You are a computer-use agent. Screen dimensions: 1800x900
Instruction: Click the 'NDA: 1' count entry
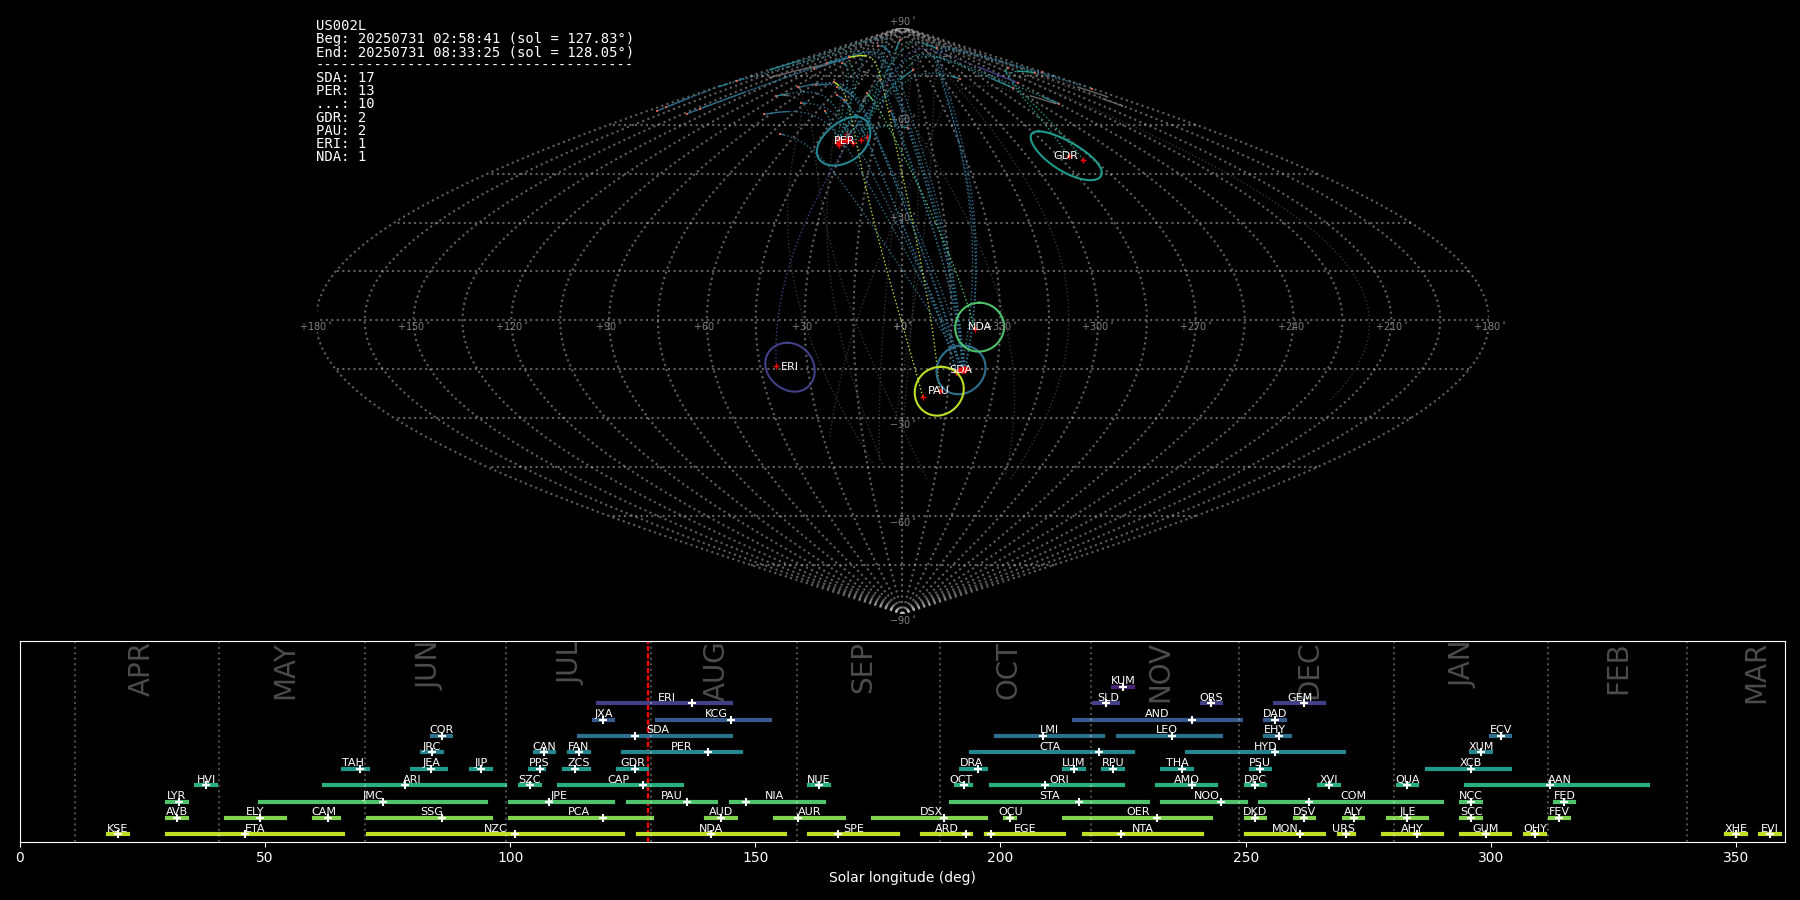pos(341,157)
